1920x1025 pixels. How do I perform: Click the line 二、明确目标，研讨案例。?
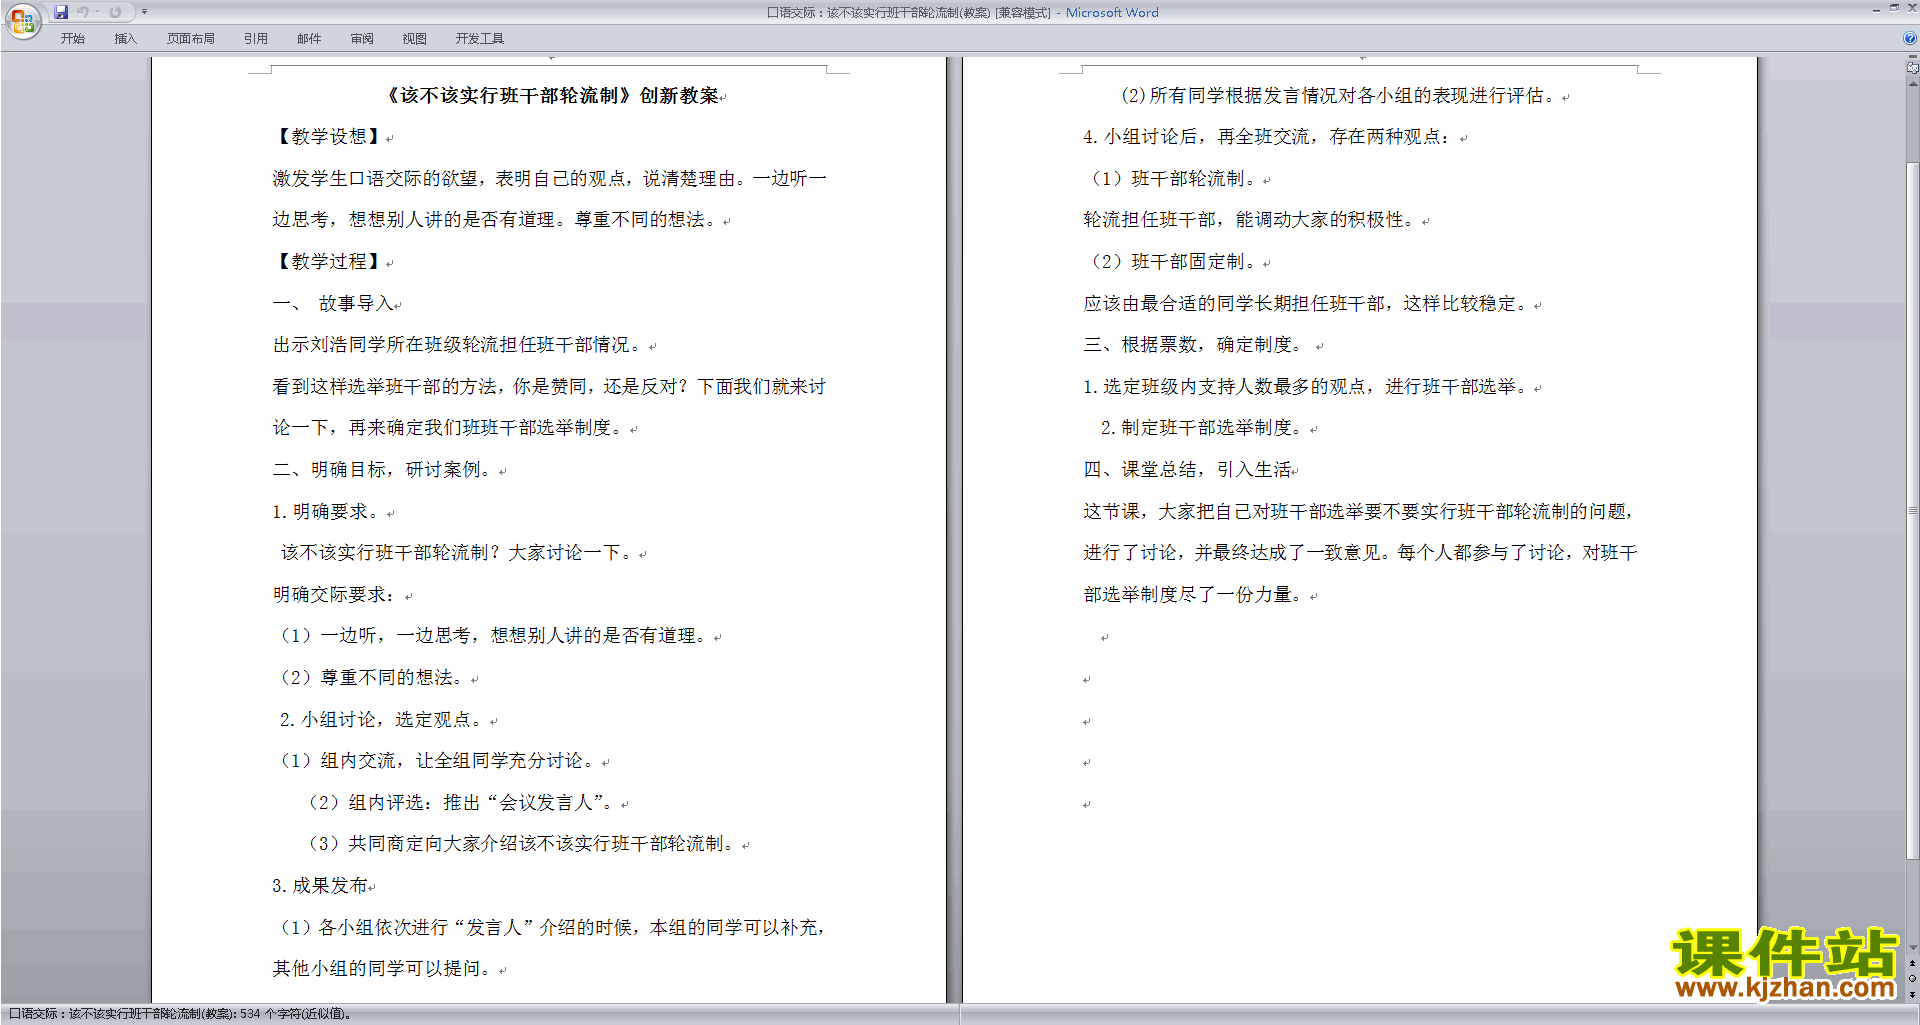coord(384,470)
